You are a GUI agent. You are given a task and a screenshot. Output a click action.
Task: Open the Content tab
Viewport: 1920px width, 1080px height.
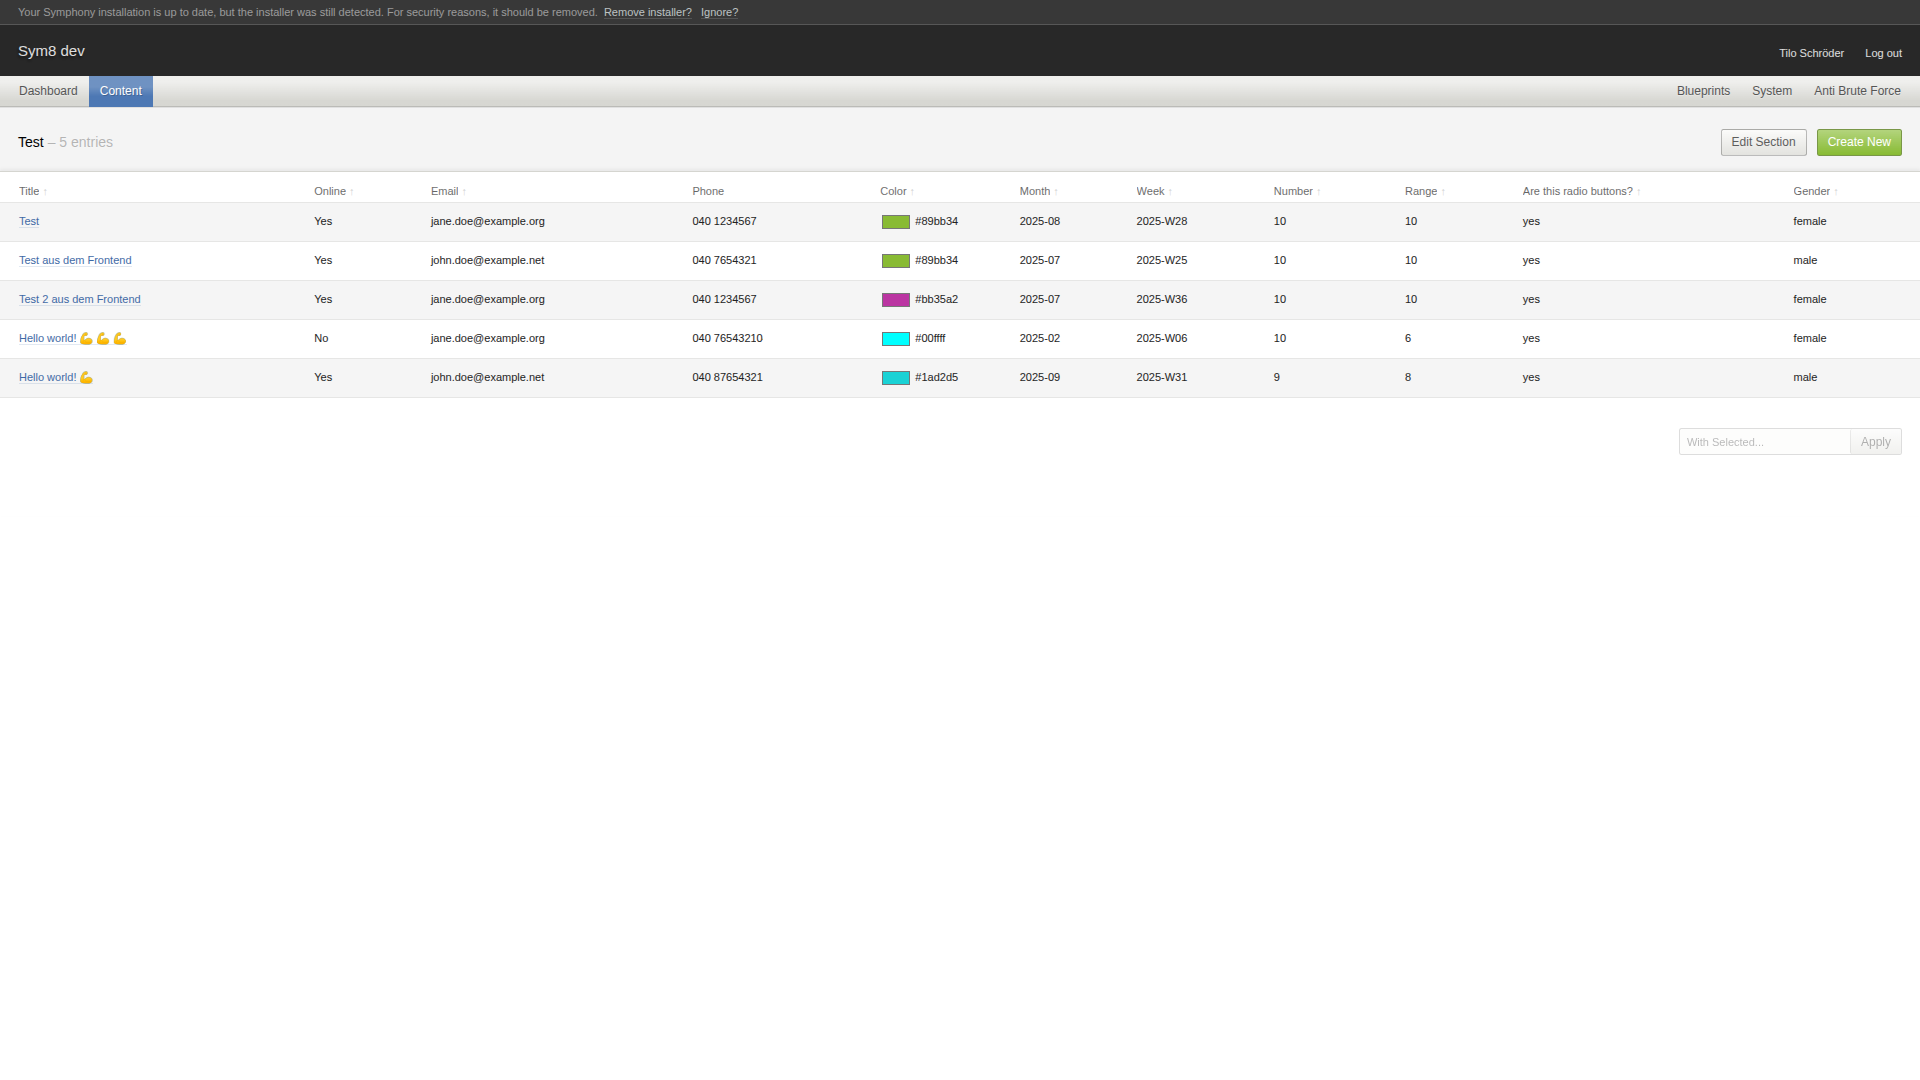point(120,91)
